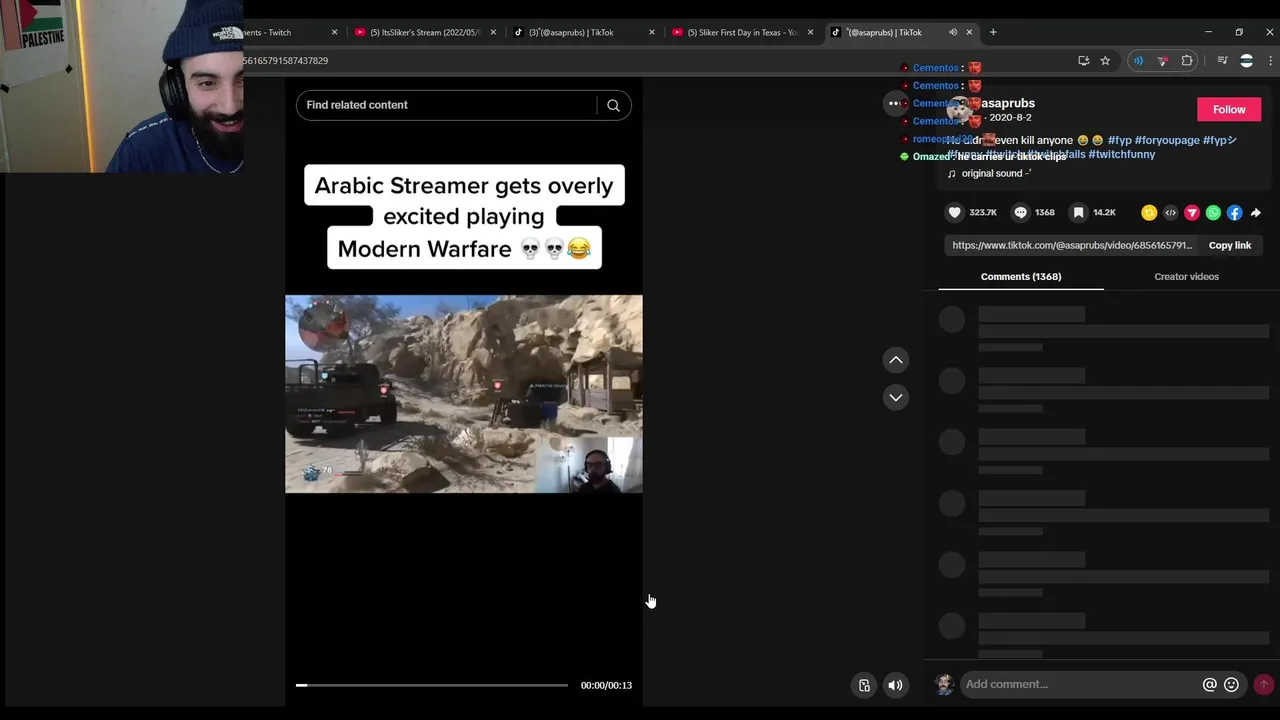Go to next video arrow

[x=896, y=397]
